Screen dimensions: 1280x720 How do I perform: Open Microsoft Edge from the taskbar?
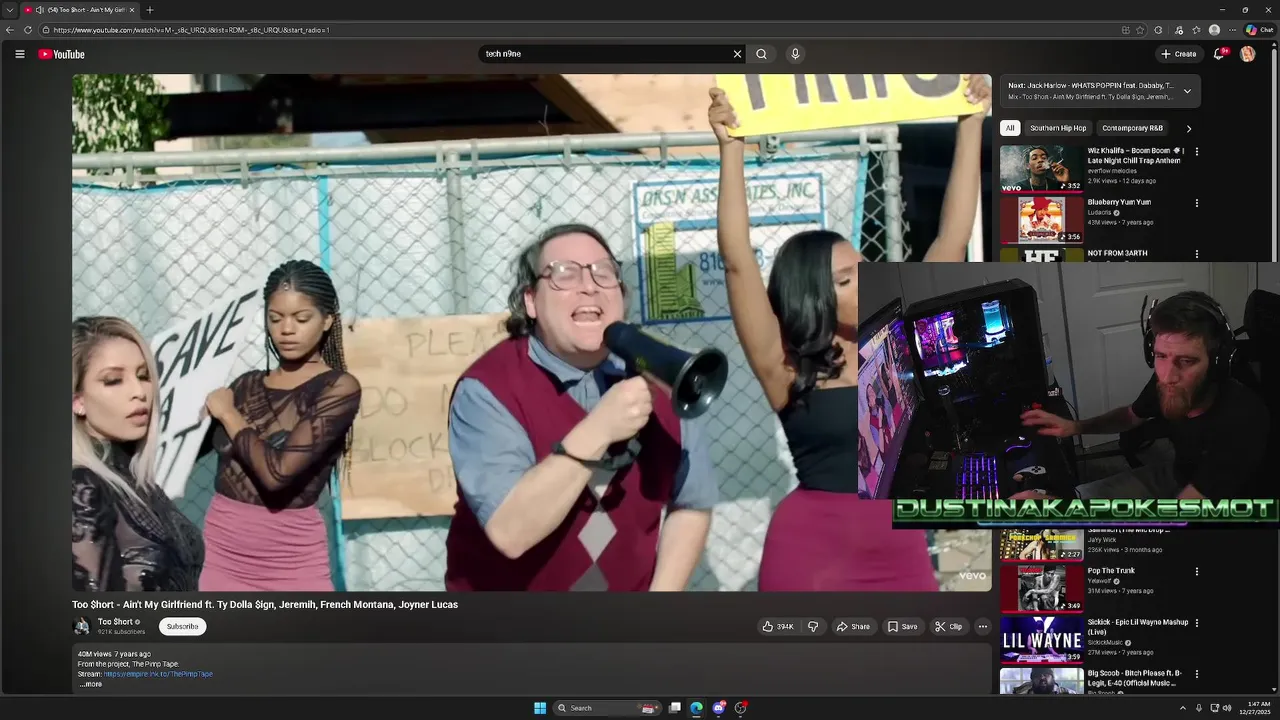point(697,708)
